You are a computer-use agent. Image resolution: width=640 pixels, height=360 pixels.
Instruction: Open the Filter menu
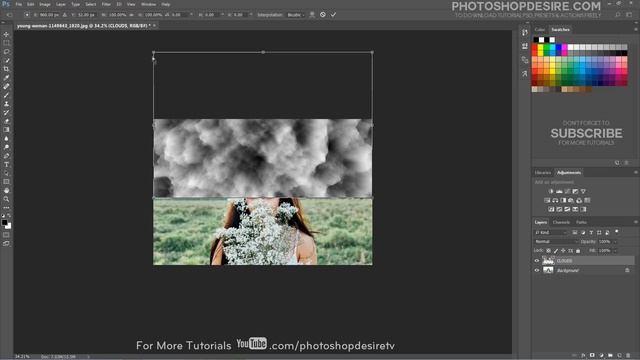(106, 4)
